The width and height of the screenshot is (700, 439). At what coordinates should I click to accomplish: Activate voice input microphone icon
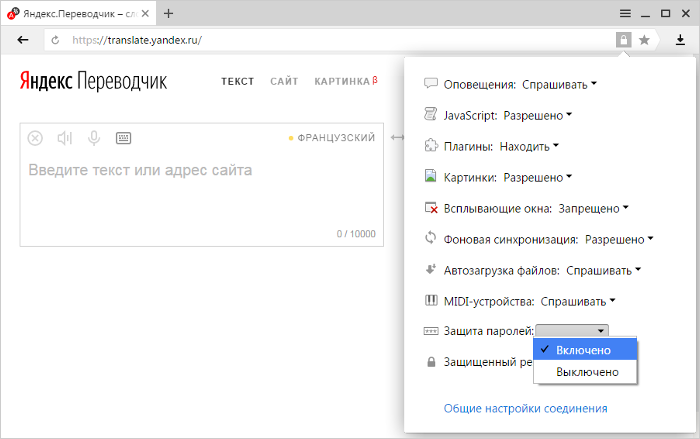[94, 138]
